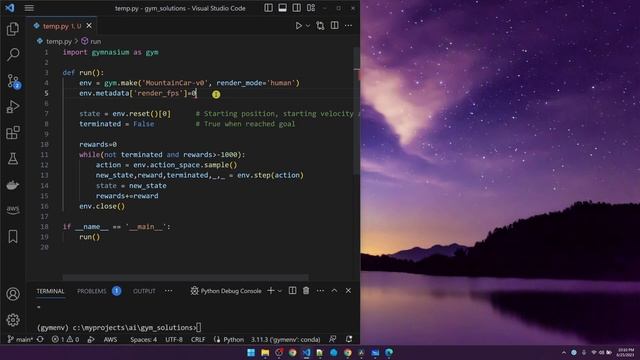Run the Python file with the play button
The width and height of the screenshot is (640, 360).
click(299, 26)
